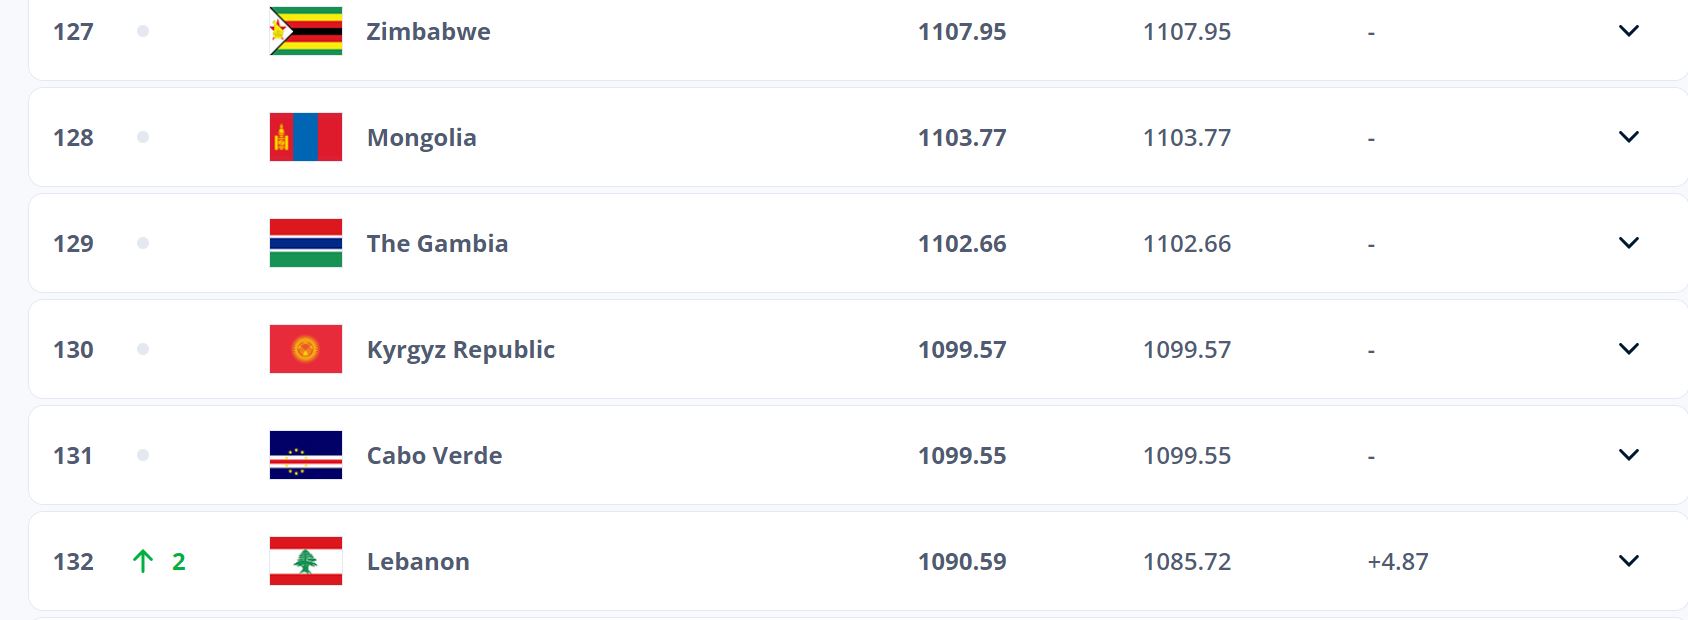Click the Lebanon flag icon
The width and height of the screenshot is (1688, 620).
click(305, 561)
